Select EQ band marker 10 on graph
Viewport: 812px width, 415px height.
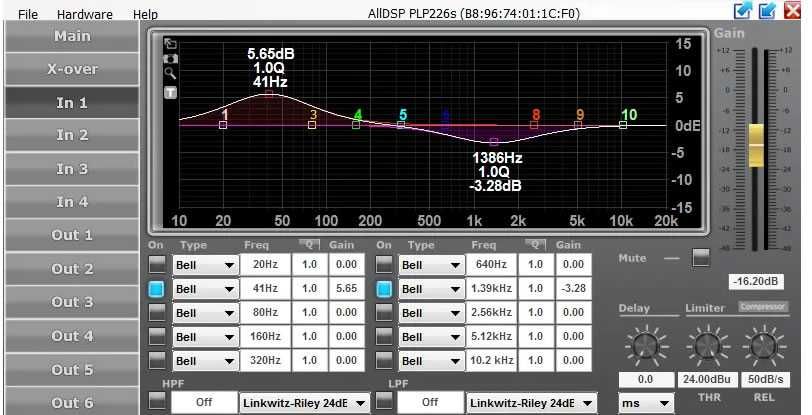pyautogui.click(x=623, y=125)
